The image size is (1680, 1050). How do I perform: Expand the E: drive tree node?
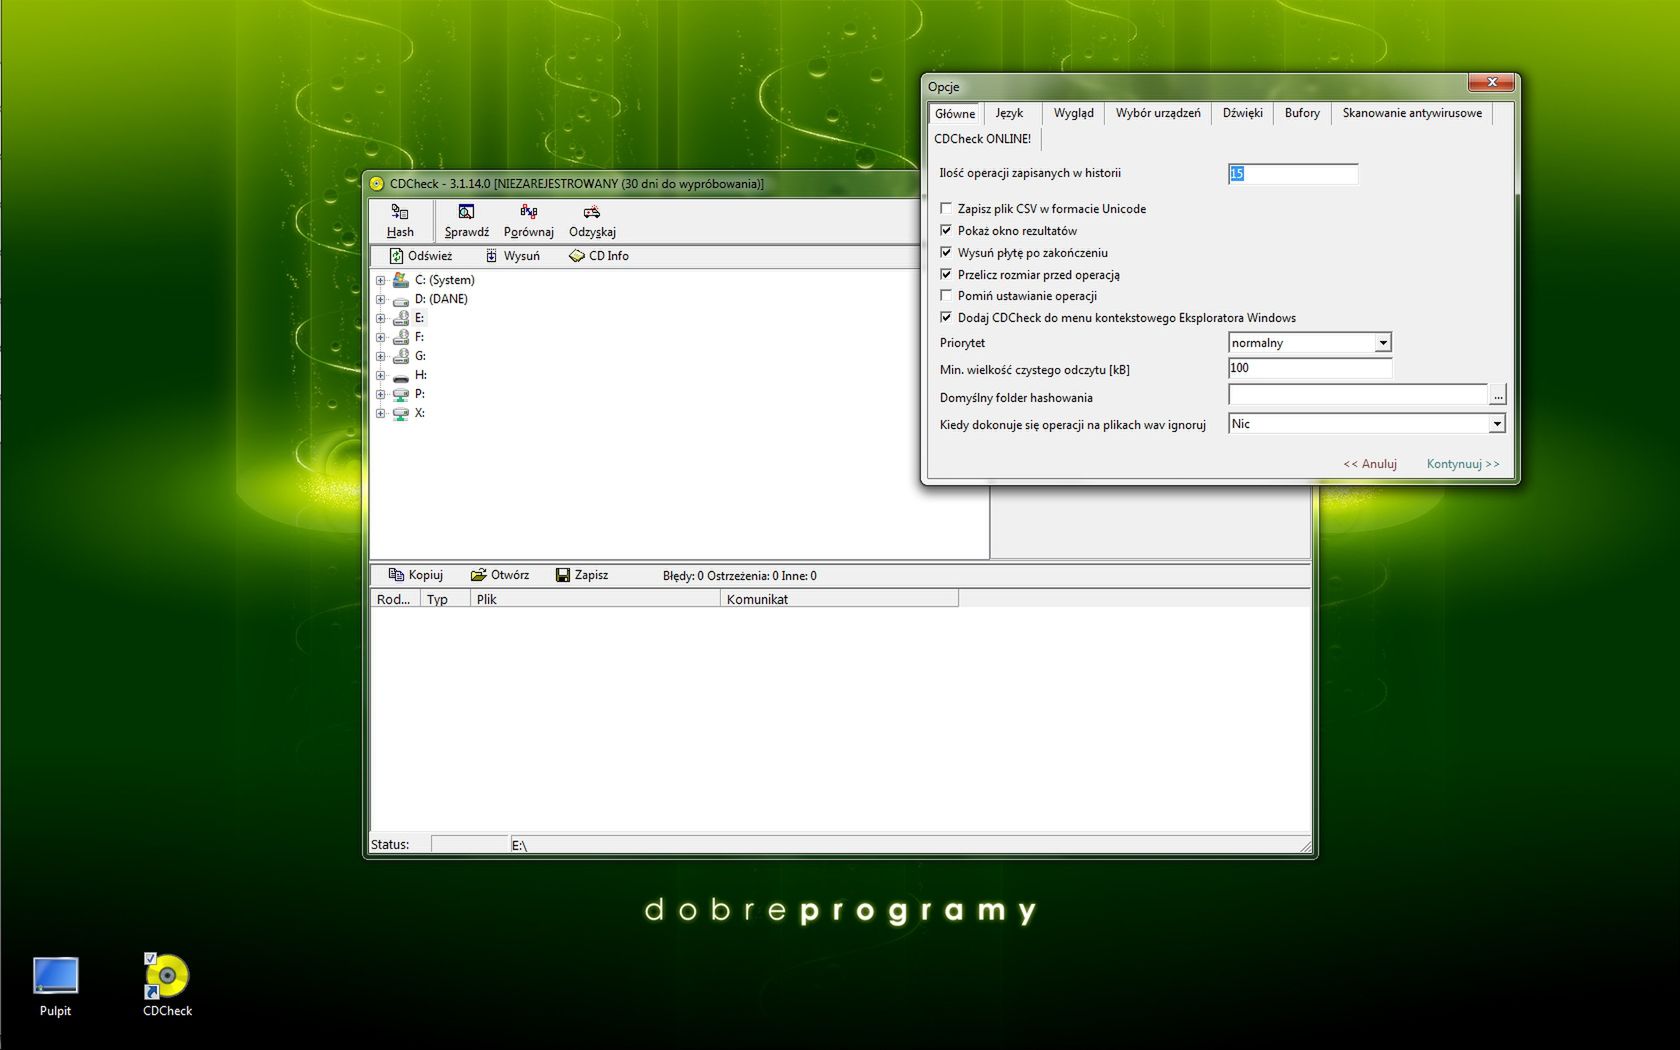(x=380, y=318)
